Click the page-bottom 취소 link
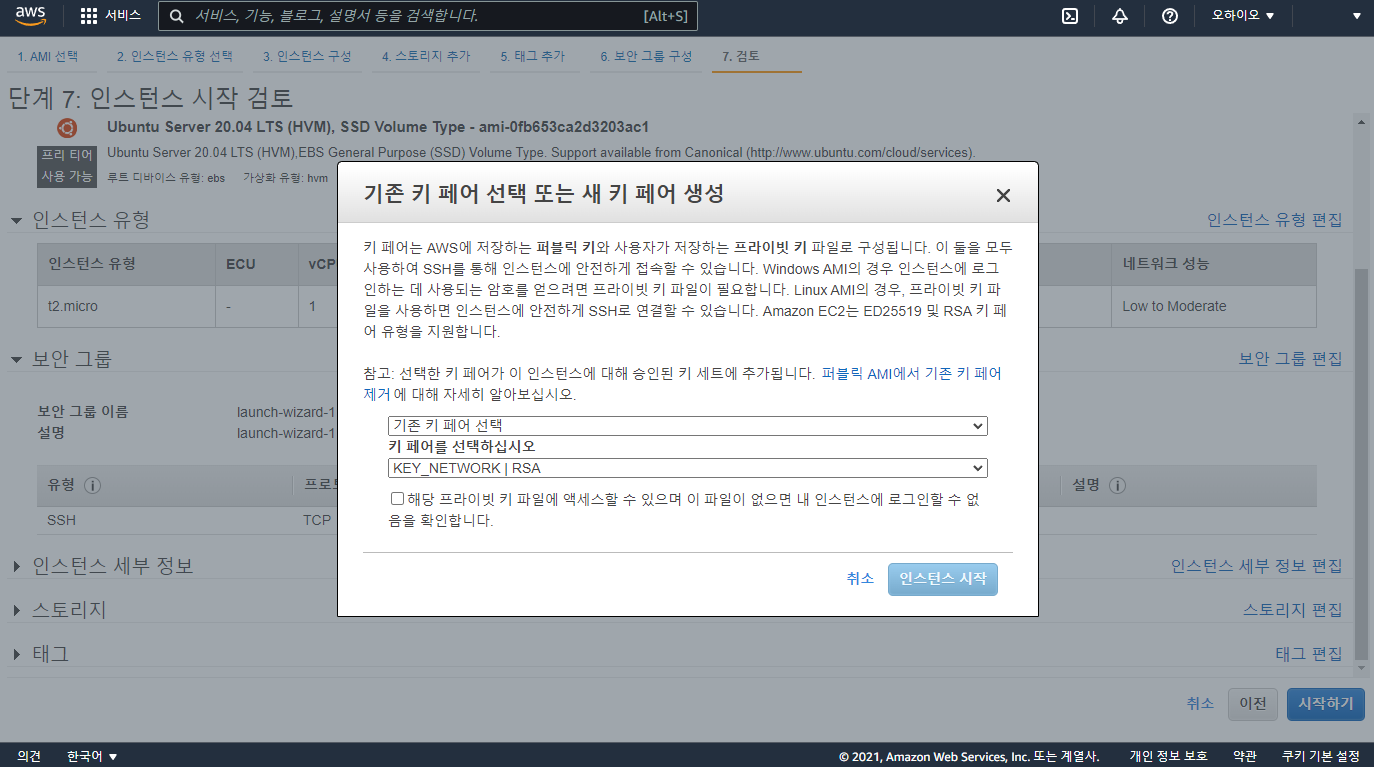 pyautogui.click(x=1200, y=704)
